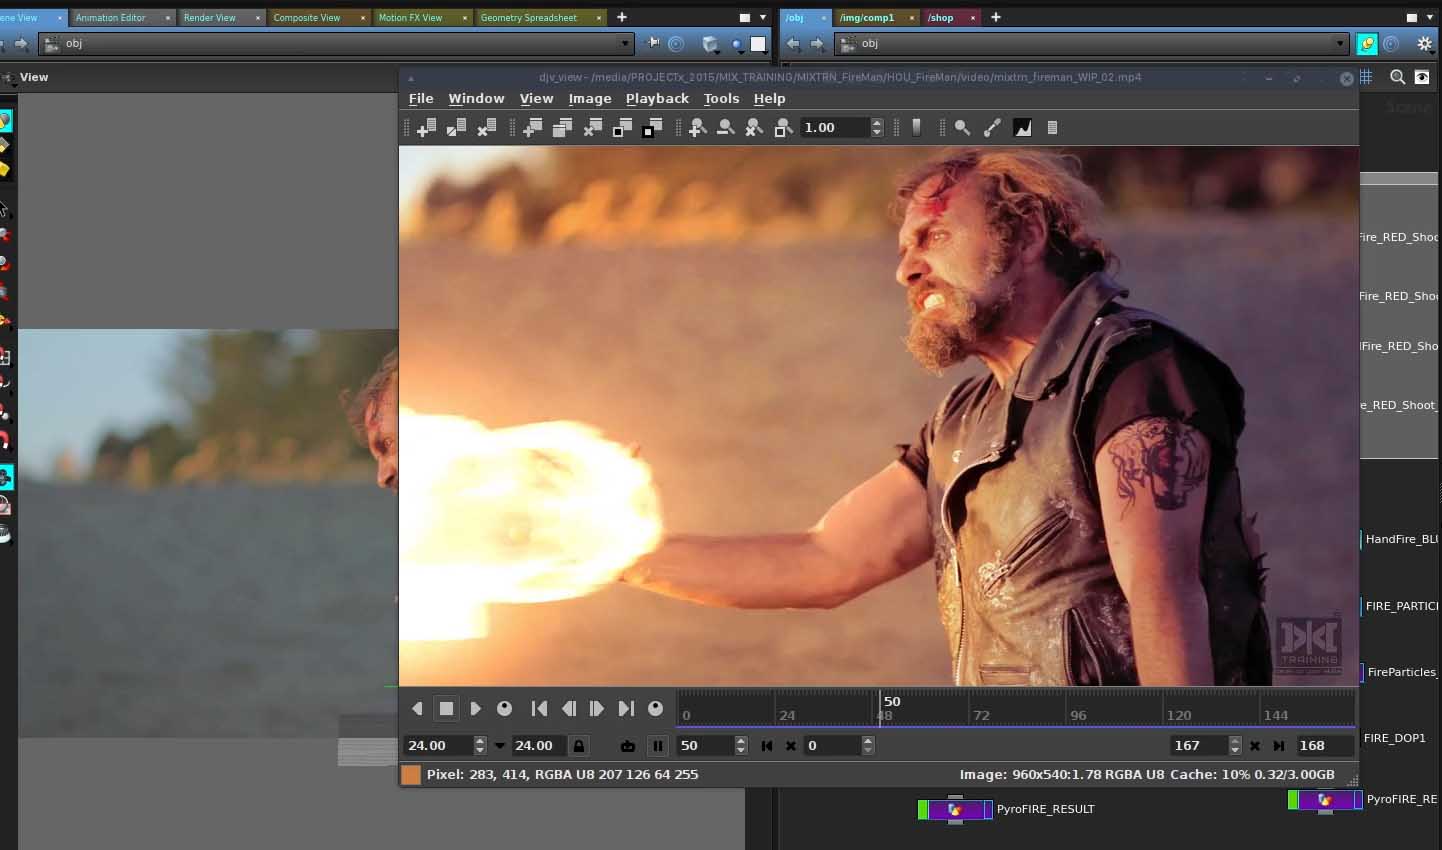This screenshot has width=1442, height=850.
Task: Open the histogram tool in DJV toolbar
Action: [x=1023, y=128]
